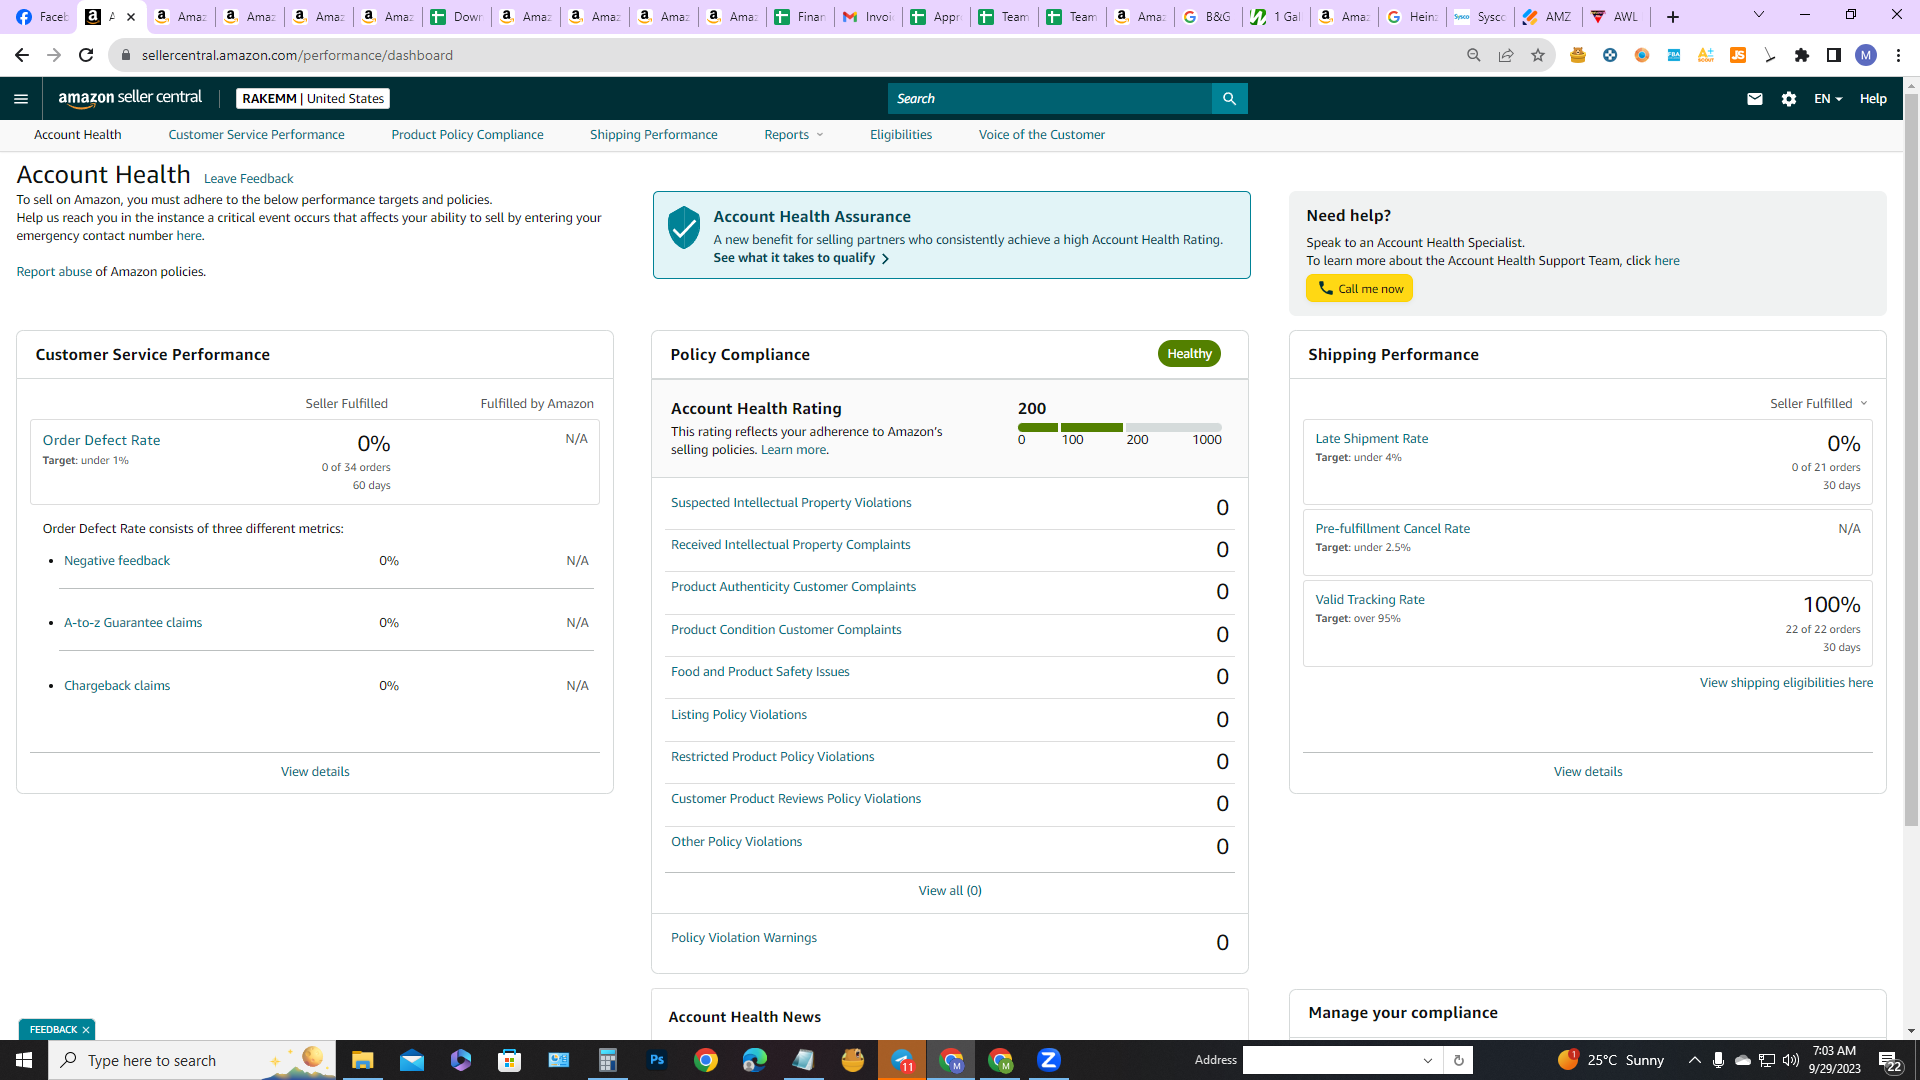The width and height of the screenshot is (1920, 1080).
Task: Open the Chrome extensions puzzle icon
Action: click(x=1802, y=55)
